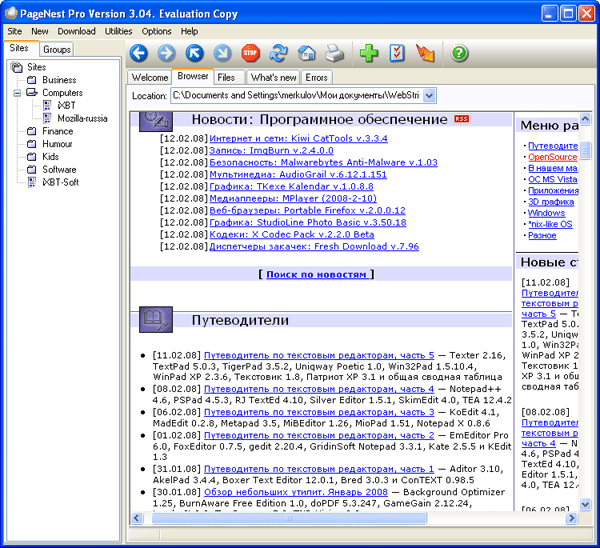This screenshot has height=548, width=600.
Task: Switch to the Groups tab
Action: (x=57, y=49)
